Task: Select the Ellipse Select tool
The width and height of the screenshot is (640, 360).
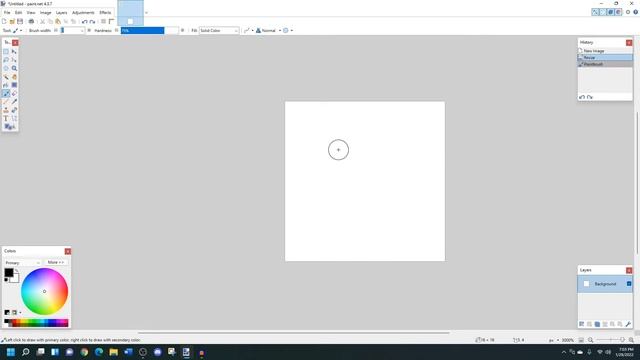Action: click(x=6, y=68)
